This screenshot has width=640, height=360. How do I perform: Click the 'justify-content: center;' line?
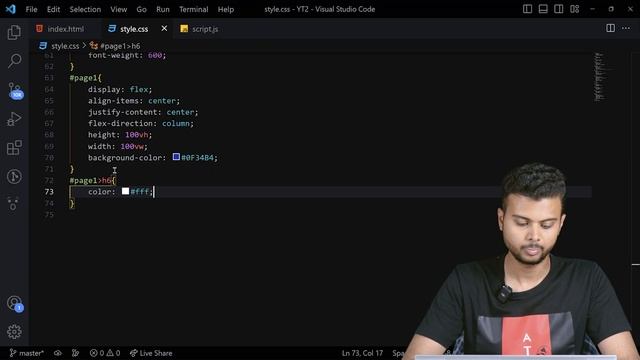[143, 112]
